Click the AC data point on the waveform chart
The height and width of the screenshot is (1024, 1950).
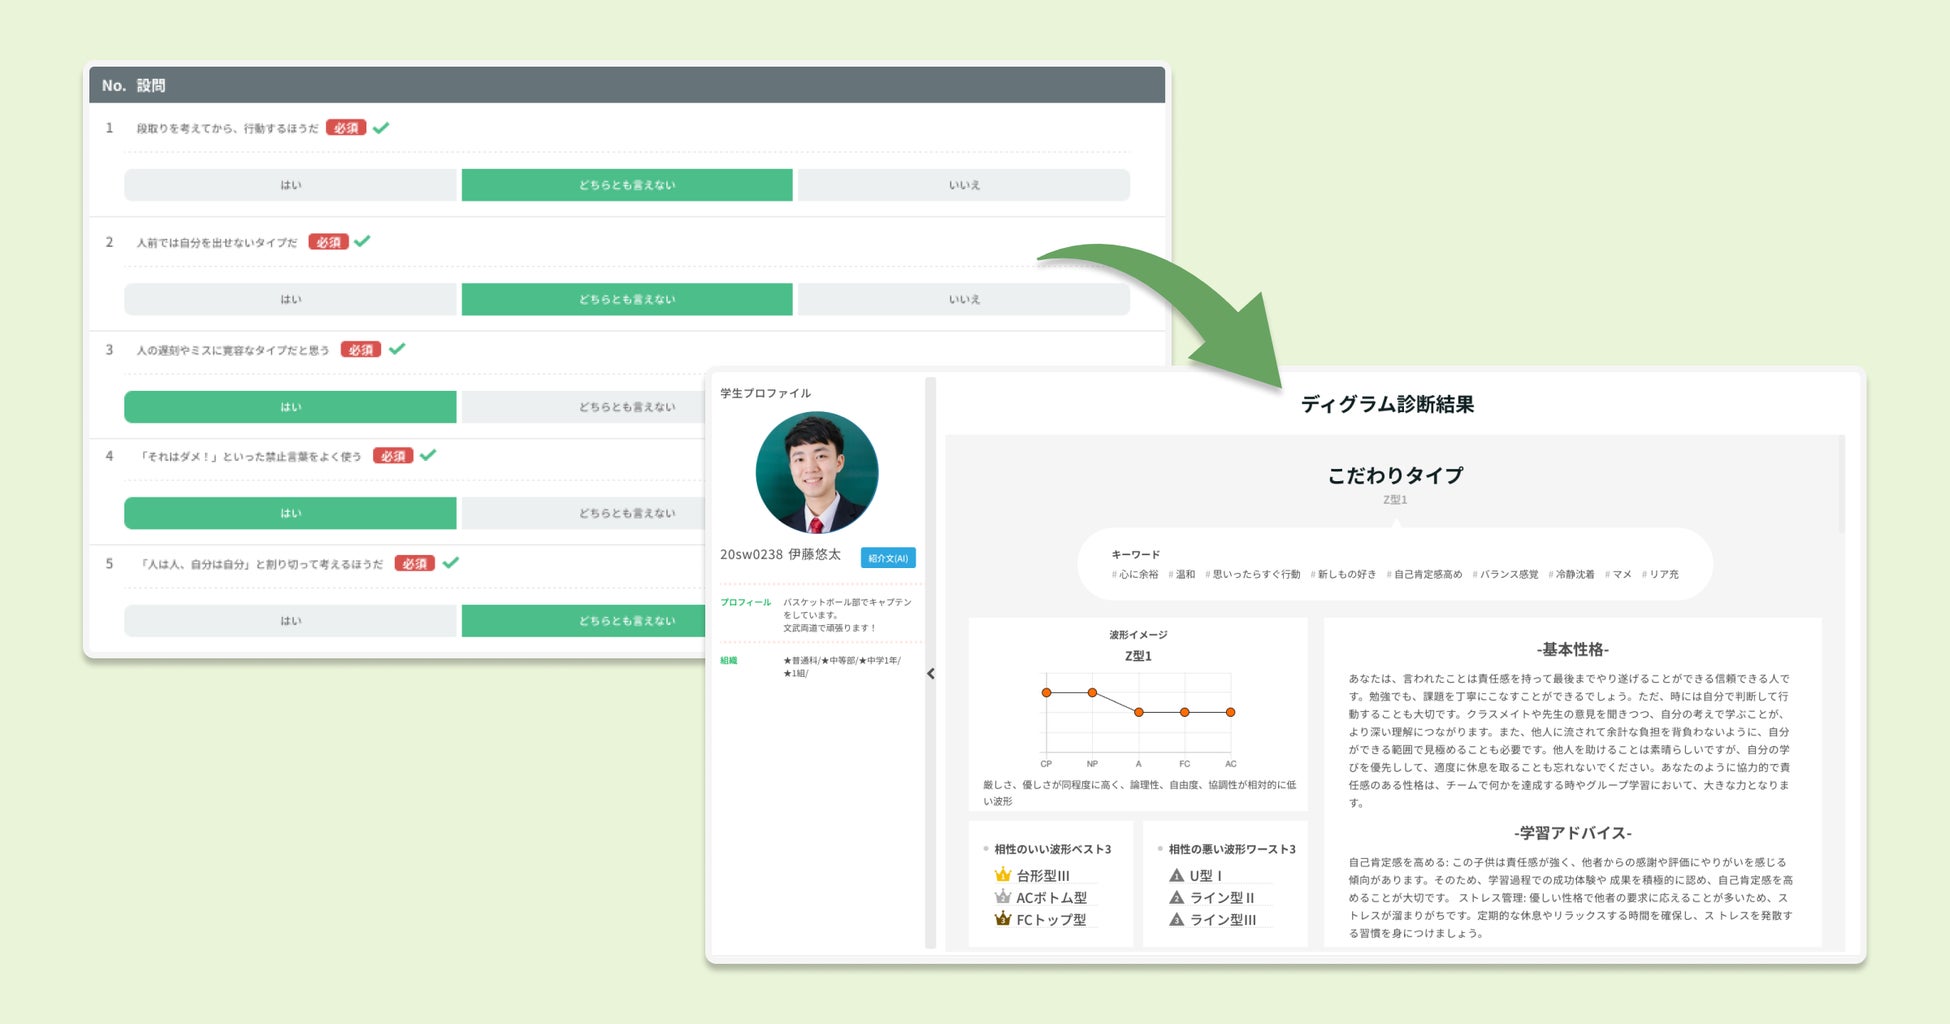tap(1231, 712)
